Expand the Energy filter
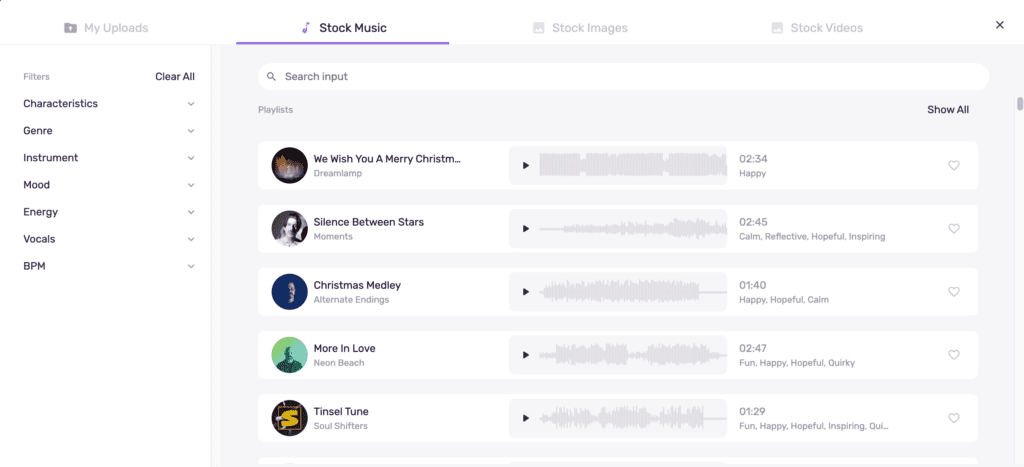 coord(108,212)
